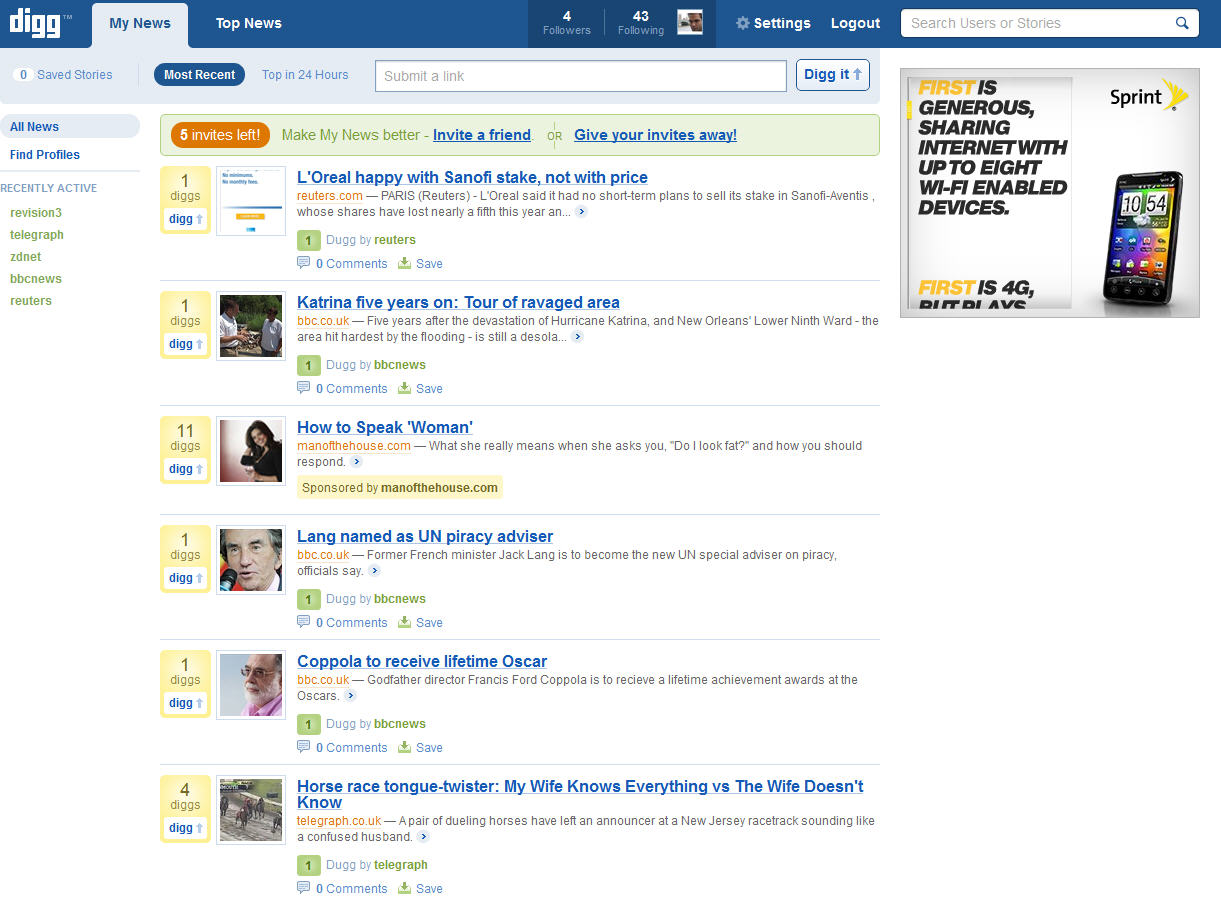This screenshot has width=1221, height=898.
Task: Click comment icon under L'Oreal story
Action: [304, 263]
